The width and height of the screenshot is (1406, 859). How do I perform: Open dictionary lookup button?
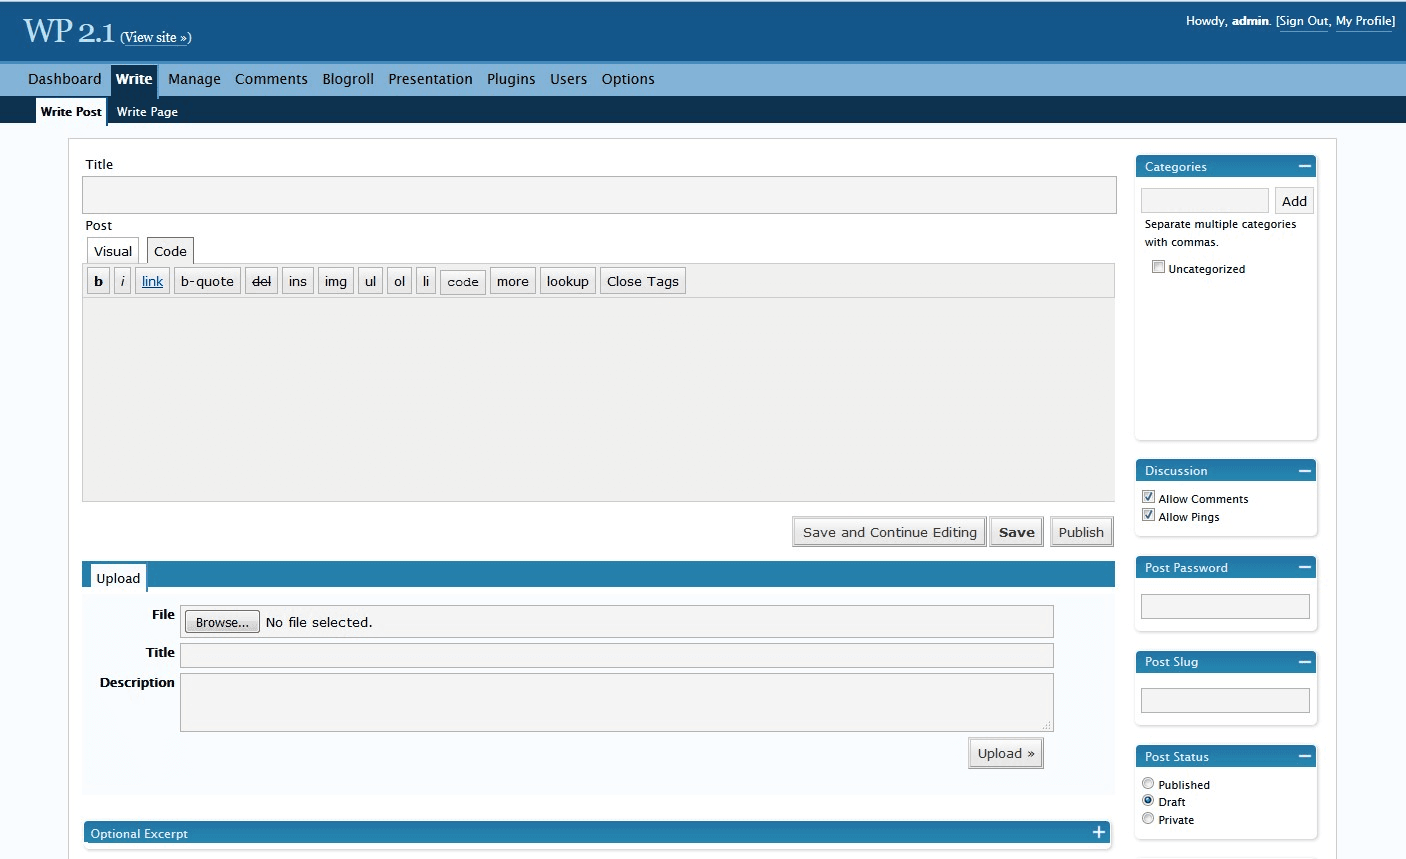click(568, 281)
